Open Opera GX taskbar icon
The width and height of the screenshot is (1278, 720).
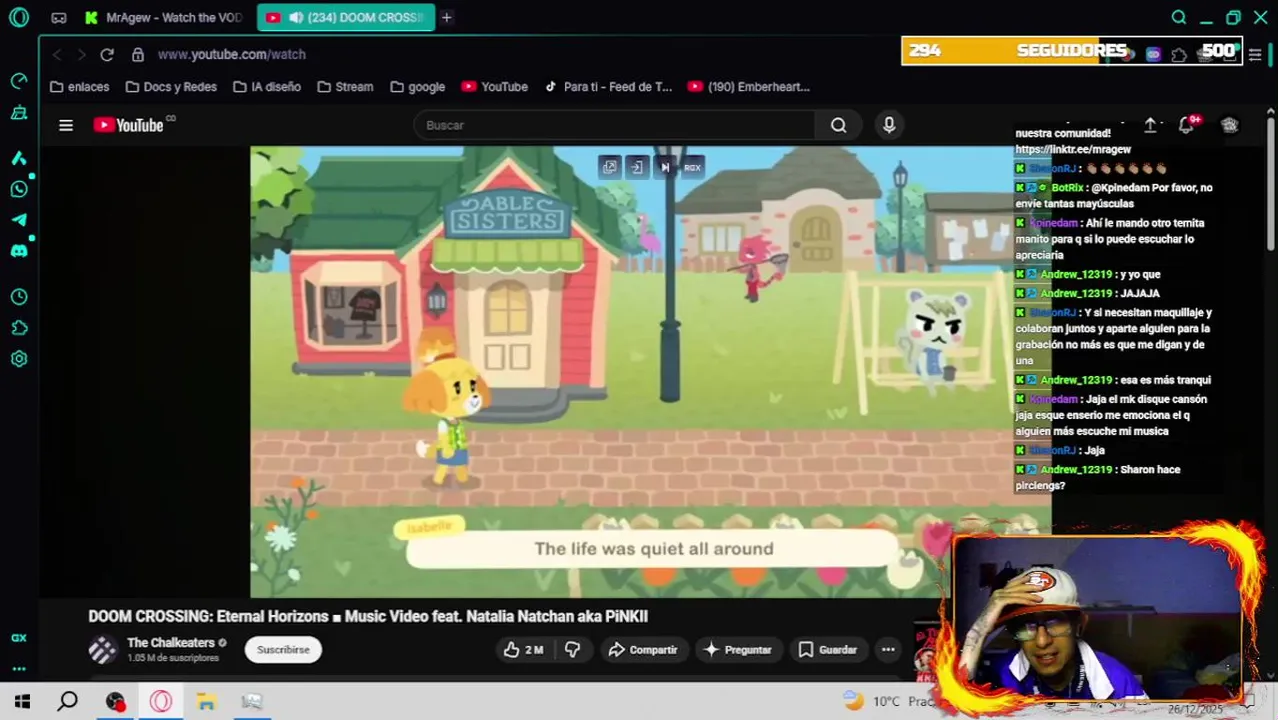click(x=161, y=701)
